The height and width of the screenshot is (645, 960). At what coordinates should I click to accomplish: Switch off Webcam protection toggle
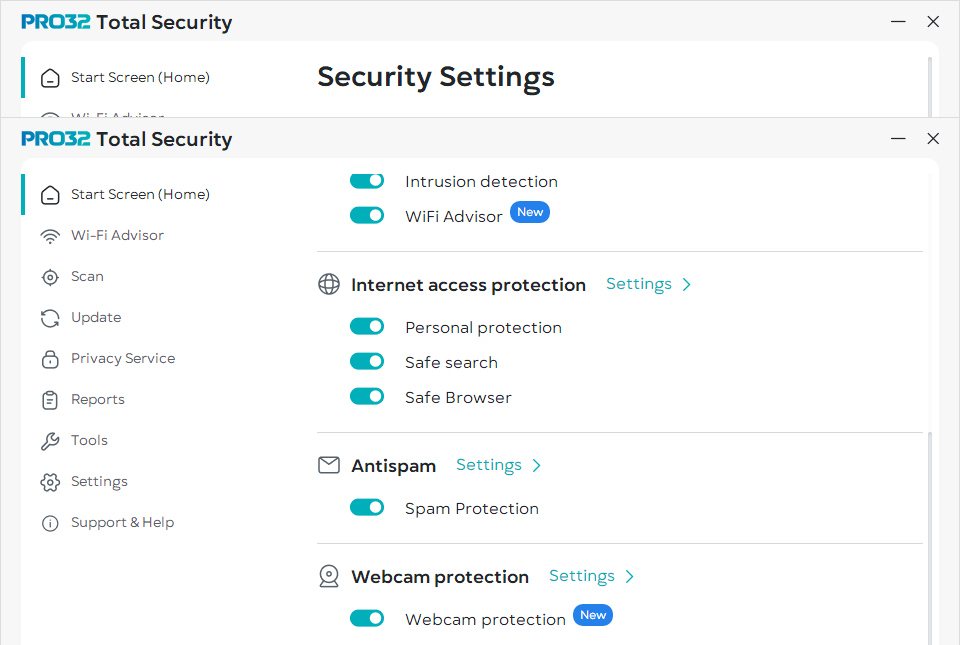tap(367, 618)
